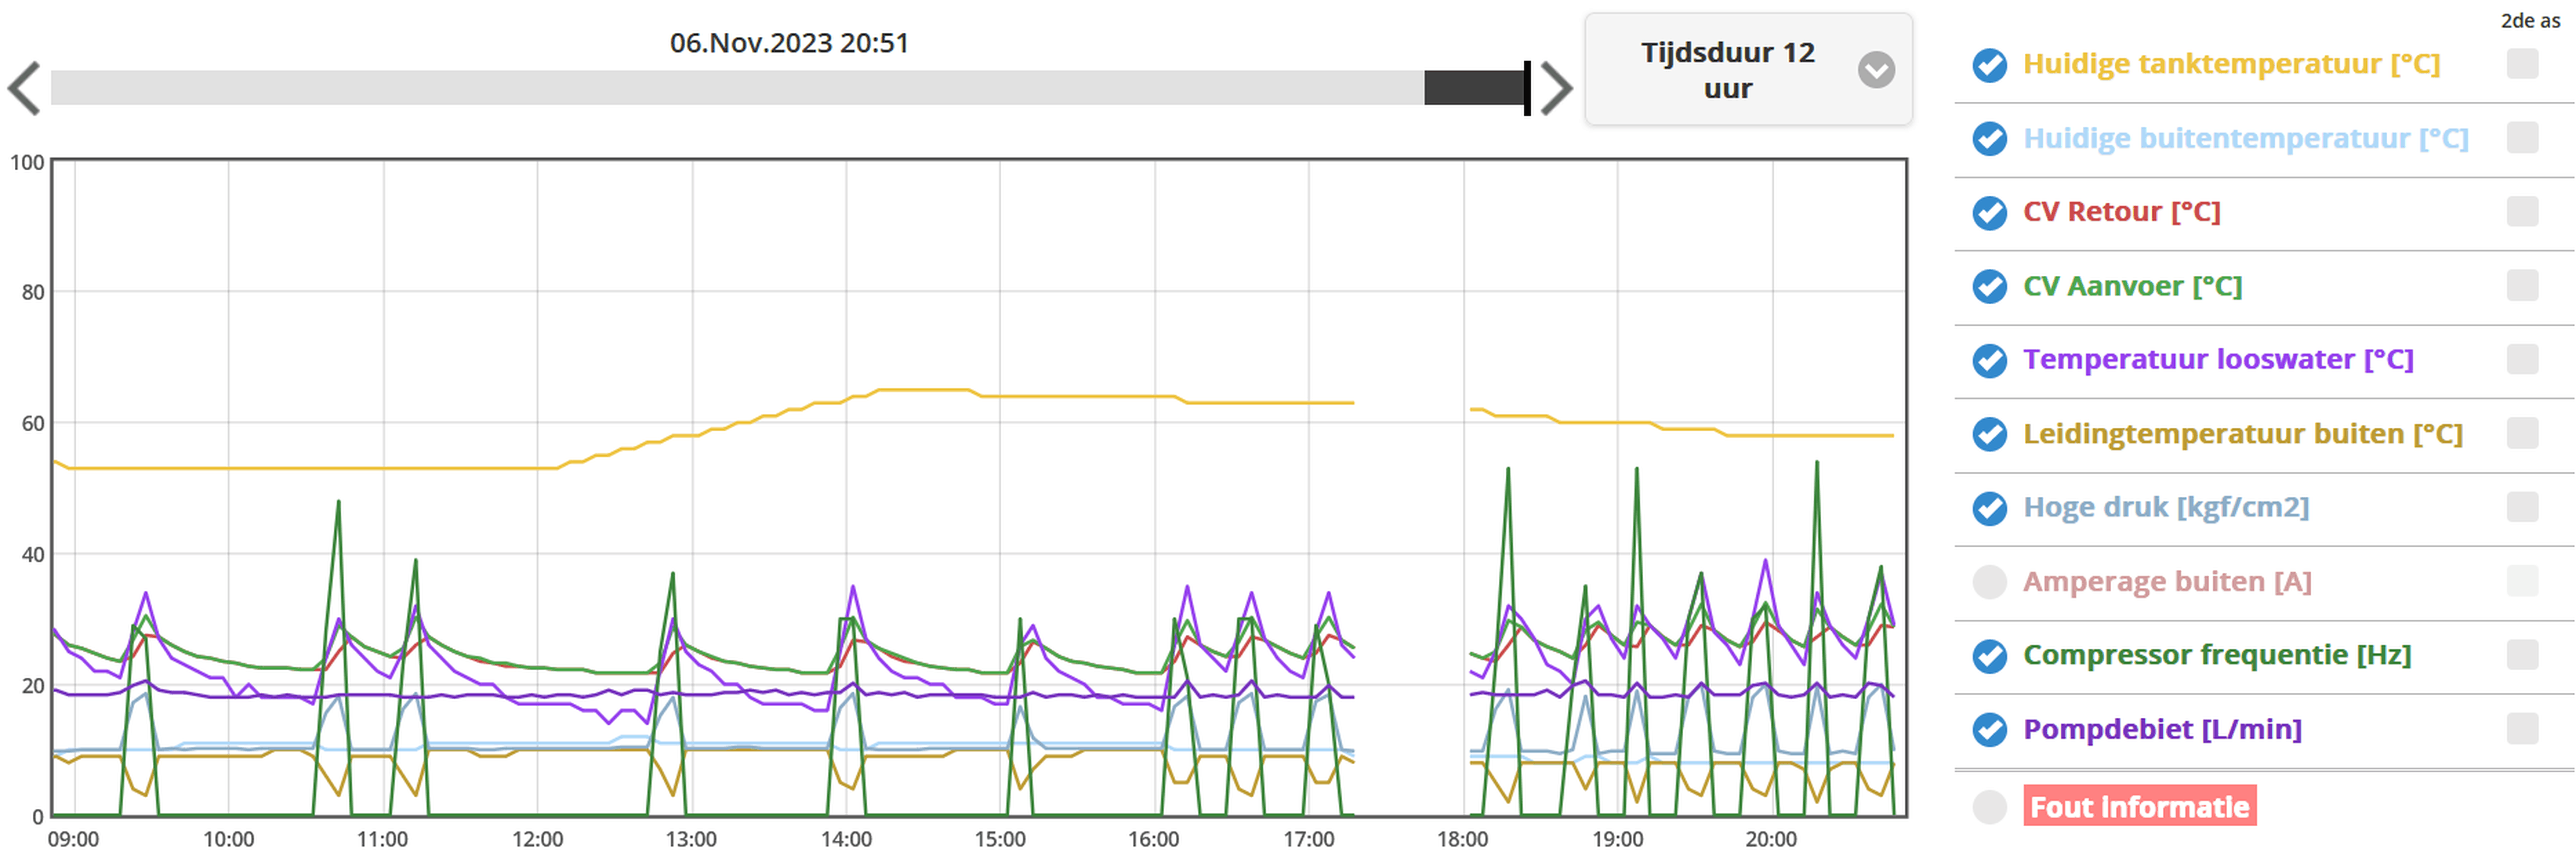The image size is (2576, 859).
Task: Set Temperatuur looswater to second axis checkbox
Action: coord(2522,359)
